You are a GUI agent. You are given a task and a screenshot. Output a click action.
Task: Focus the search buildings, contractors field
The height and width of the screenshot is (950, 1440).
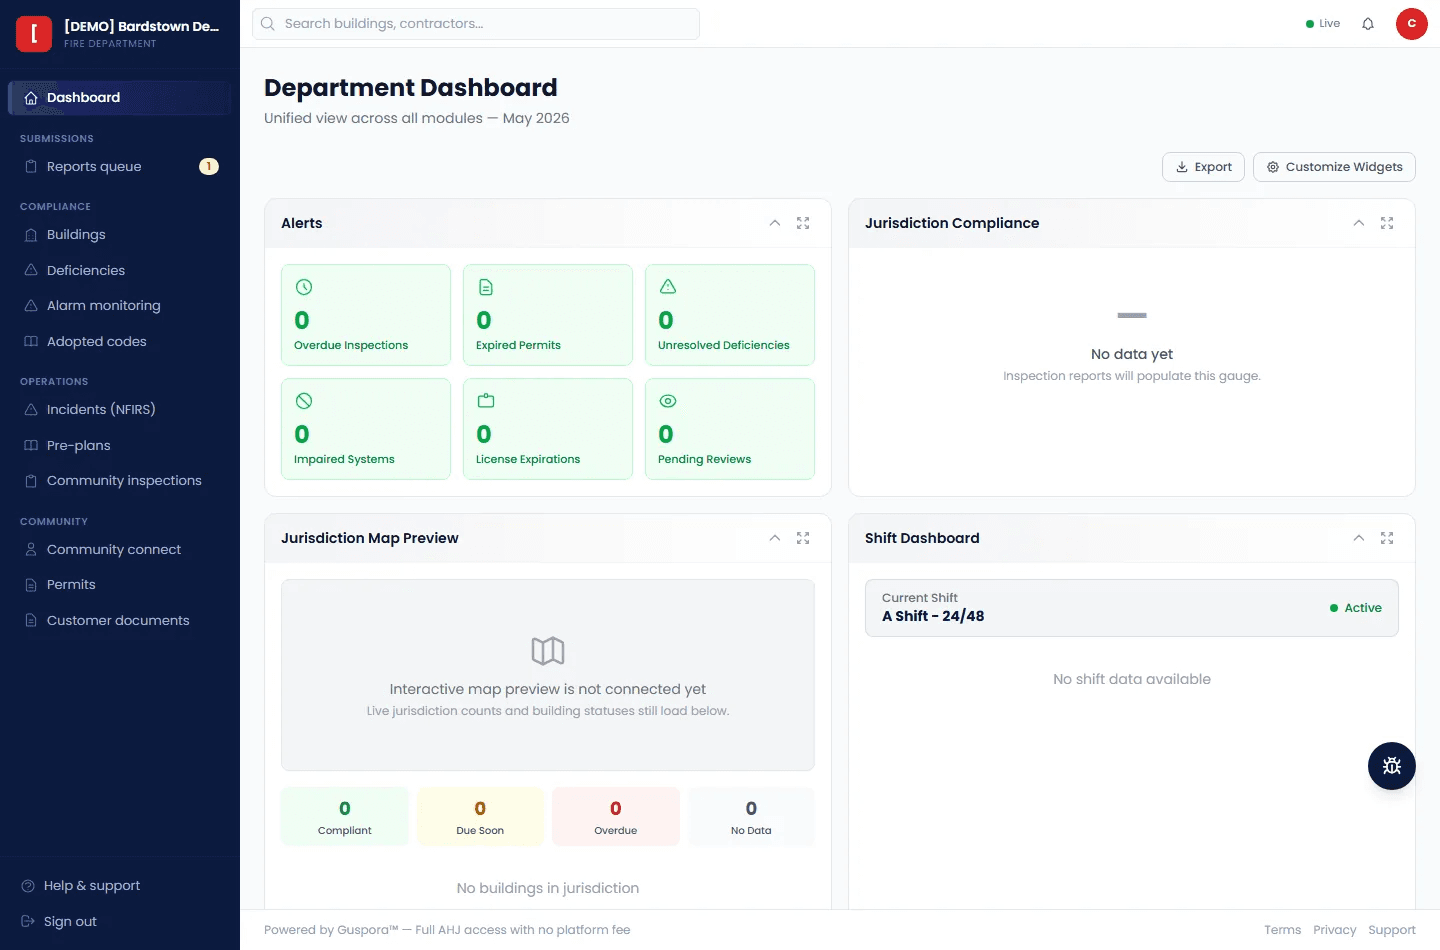[476, 24]
